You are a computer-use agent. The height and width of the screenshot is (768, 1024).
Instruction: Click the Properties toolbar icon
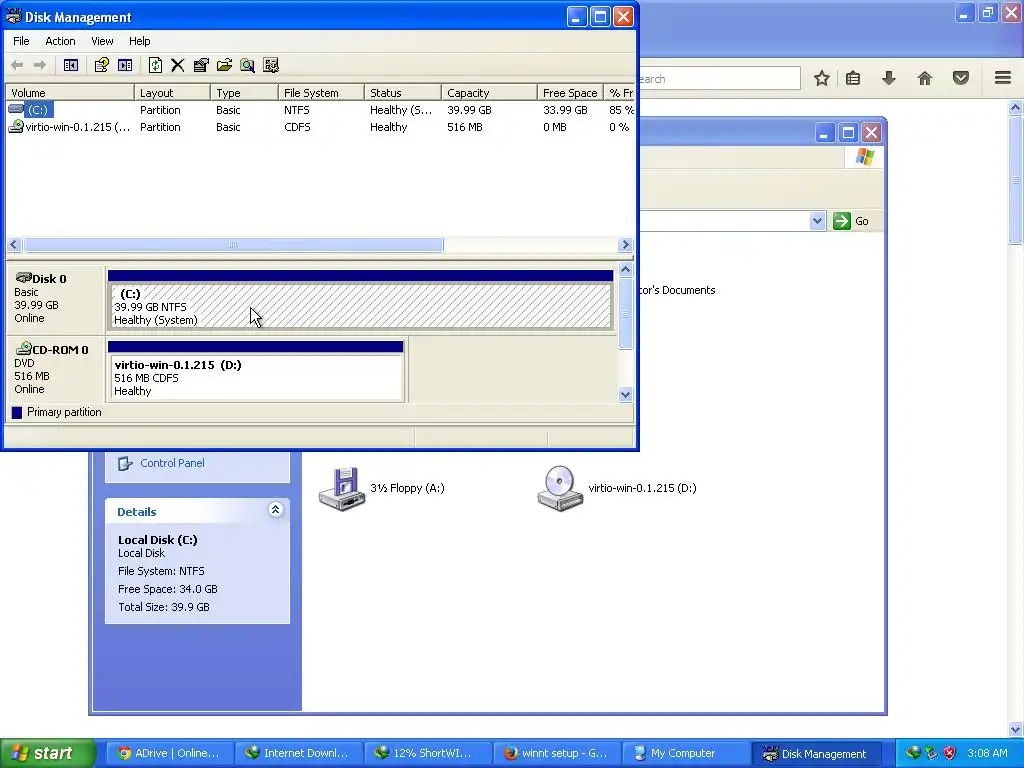pos(201,65)
